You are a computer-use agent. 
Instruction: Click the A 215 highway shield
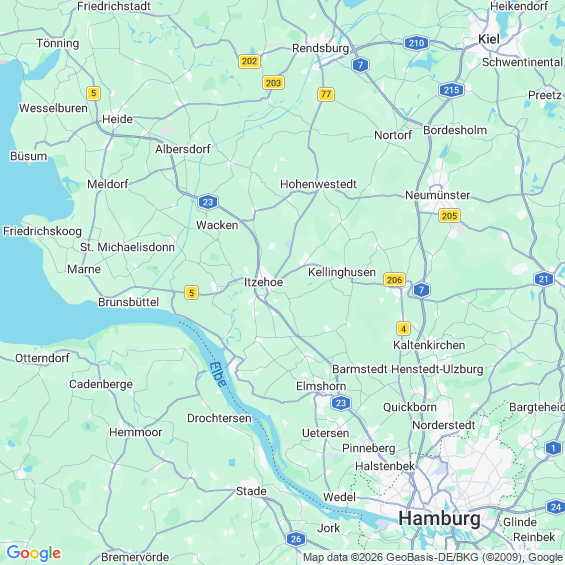coord(451,90)
